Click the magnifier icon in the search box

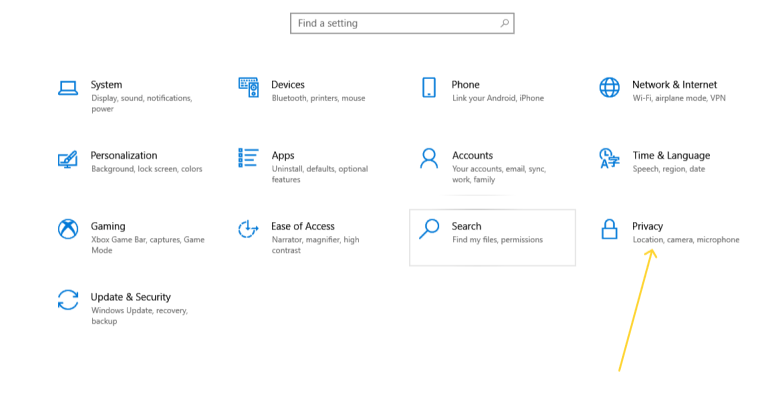tap(504, 23)
